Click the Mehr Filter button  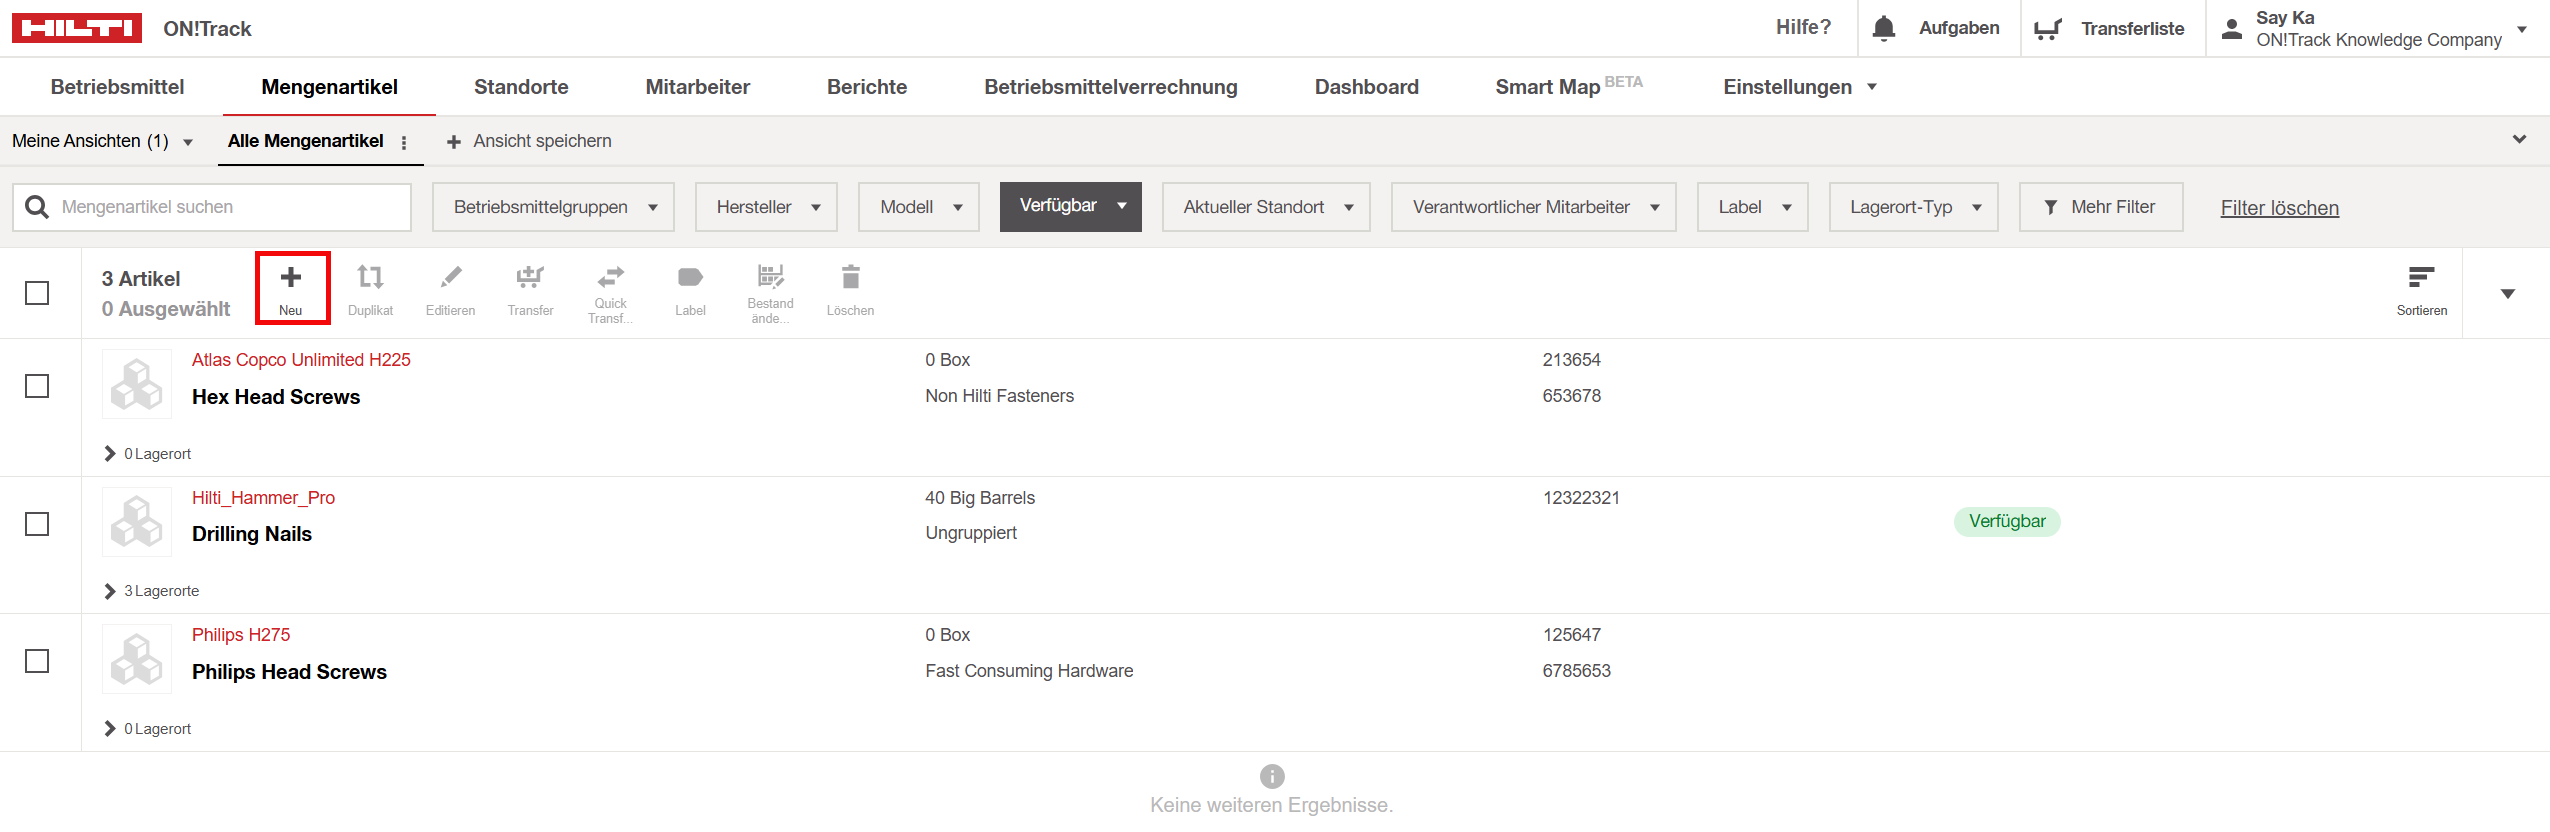point(2100,207)
